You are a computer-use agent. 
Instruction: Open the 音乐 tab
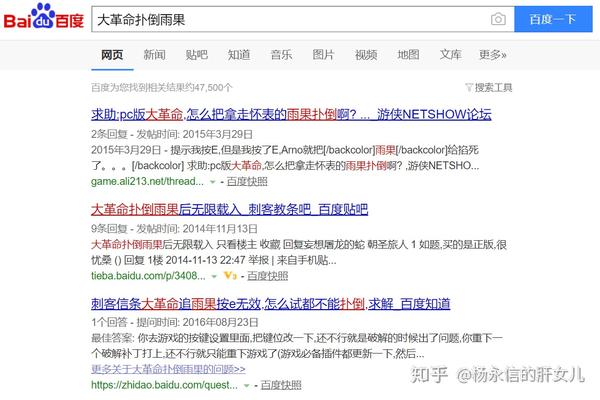point(281,55)
